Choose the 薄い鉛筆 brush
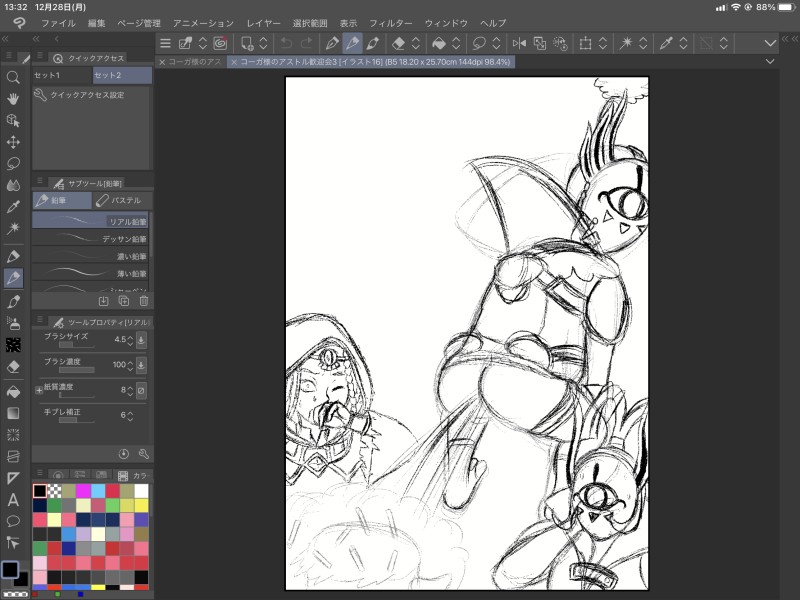800x600 pixels. point(90,273)
